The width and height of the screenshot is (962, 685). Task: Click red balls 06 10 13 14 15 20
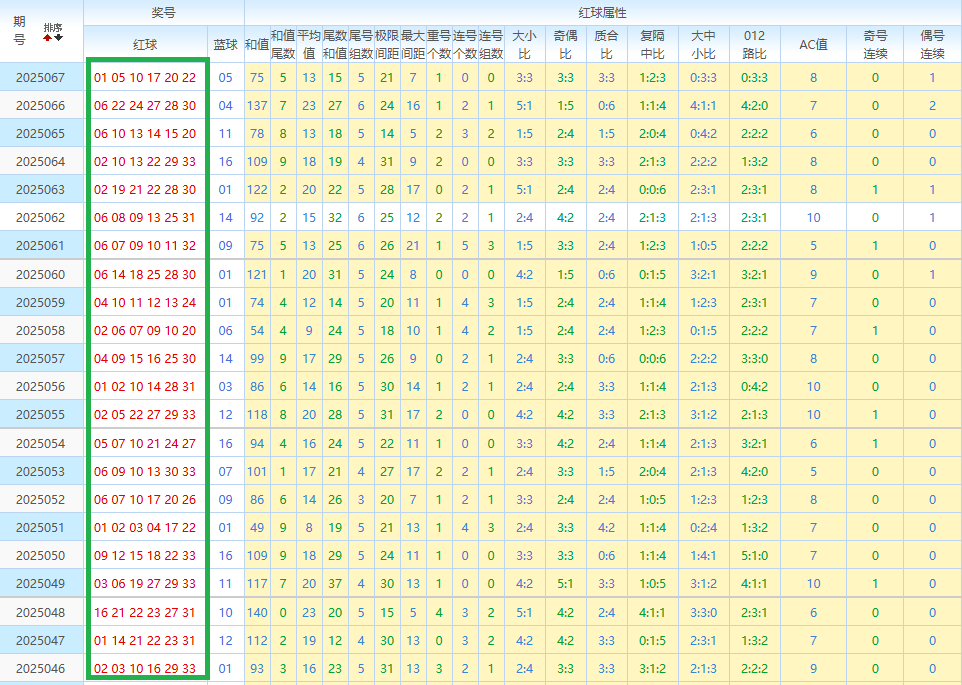pos(145,134)
